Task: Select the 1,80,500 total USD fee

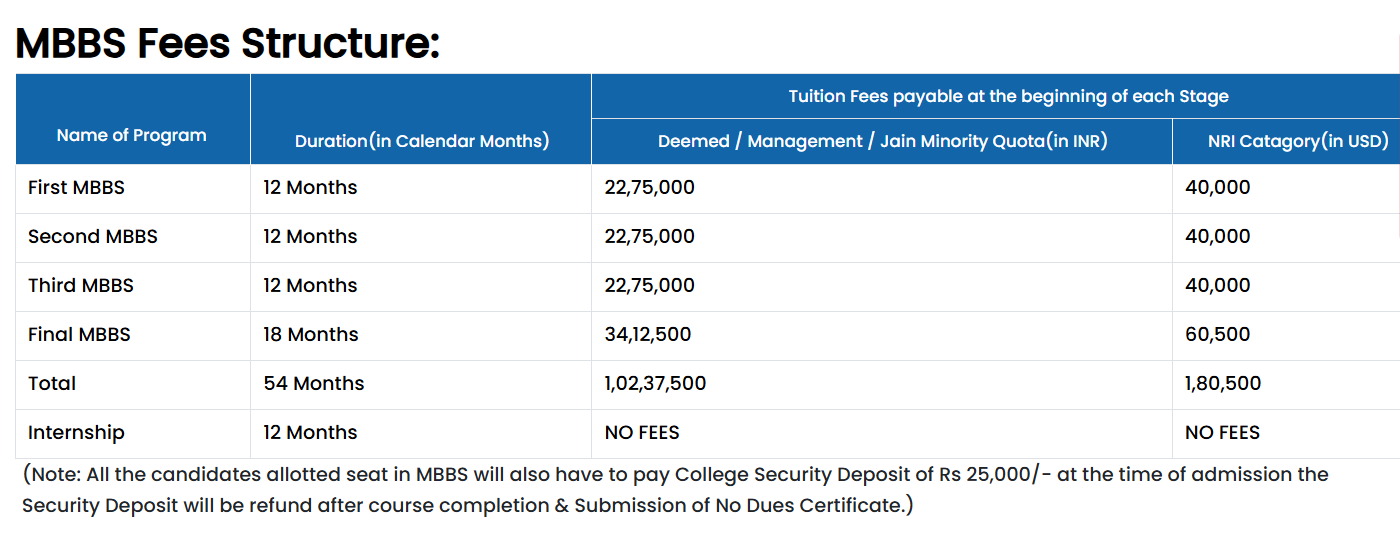Action: tap(1223, 383)
